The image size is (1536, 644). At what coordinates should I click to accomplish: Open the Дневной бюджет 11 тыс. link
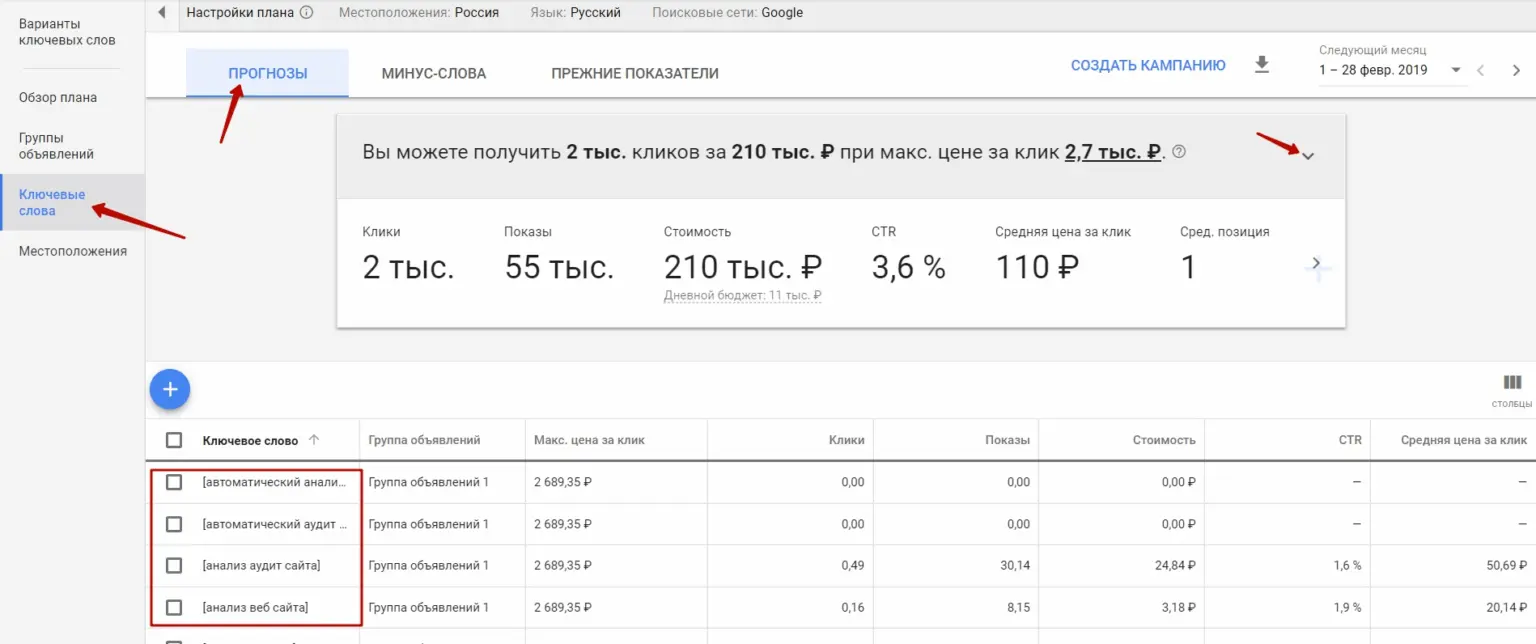pos(743,294)
